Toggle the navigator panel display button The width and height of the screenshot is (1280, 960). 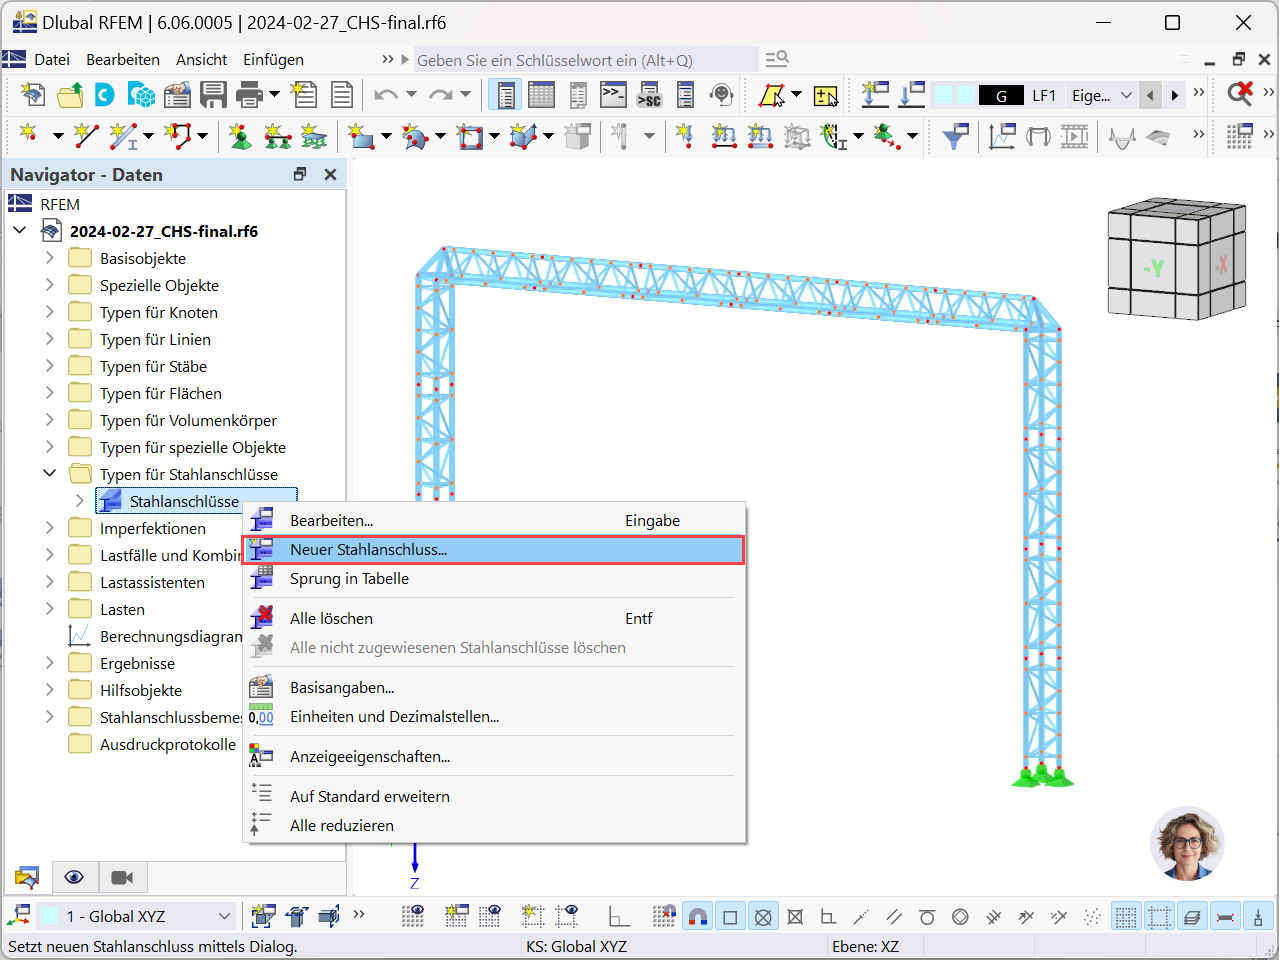click(x=506, y=95)
